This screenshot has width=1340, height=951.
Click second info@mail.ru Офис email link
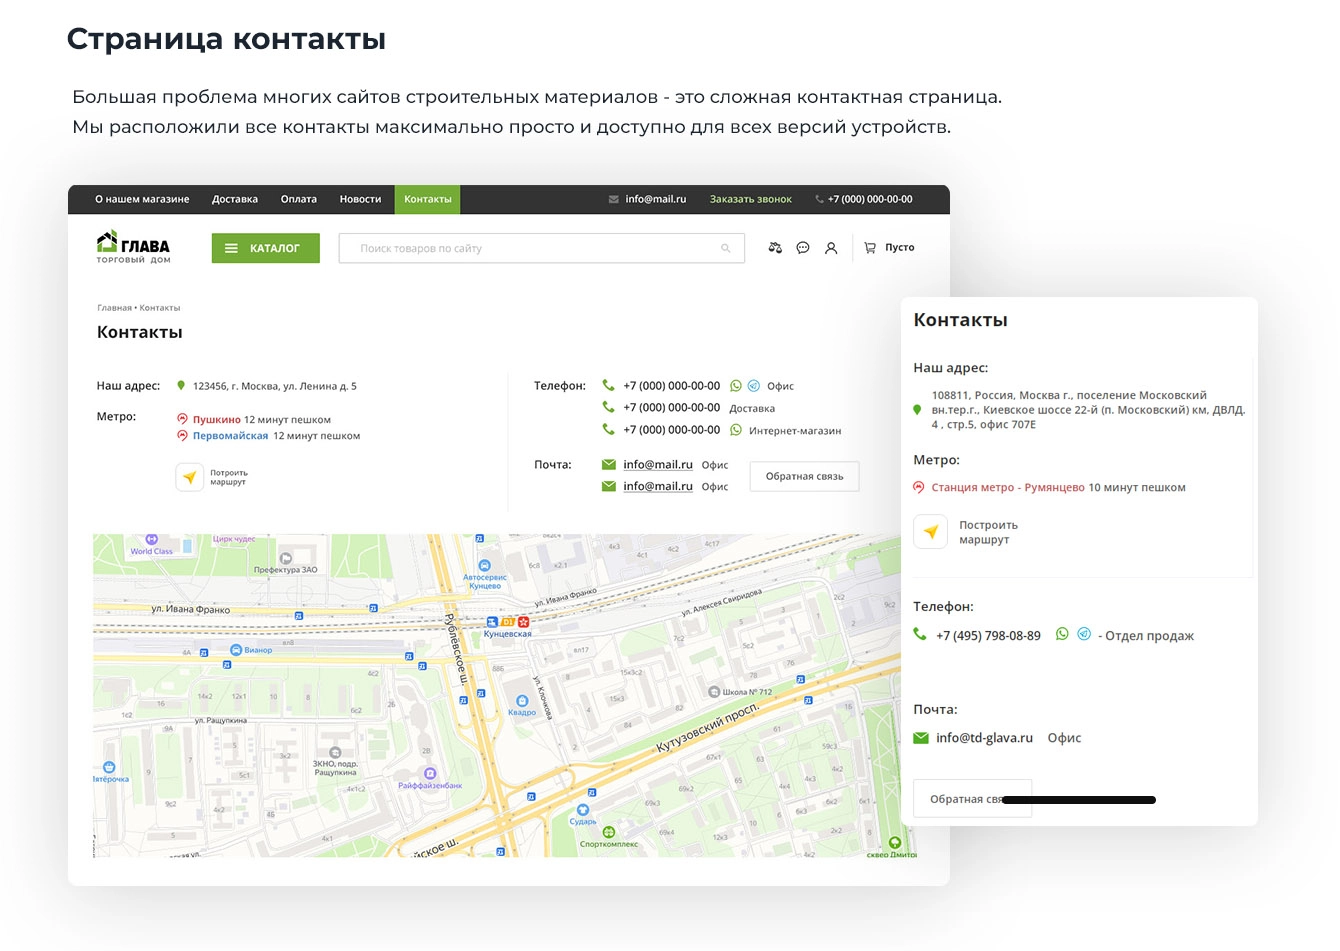click(x=658, y=487)
